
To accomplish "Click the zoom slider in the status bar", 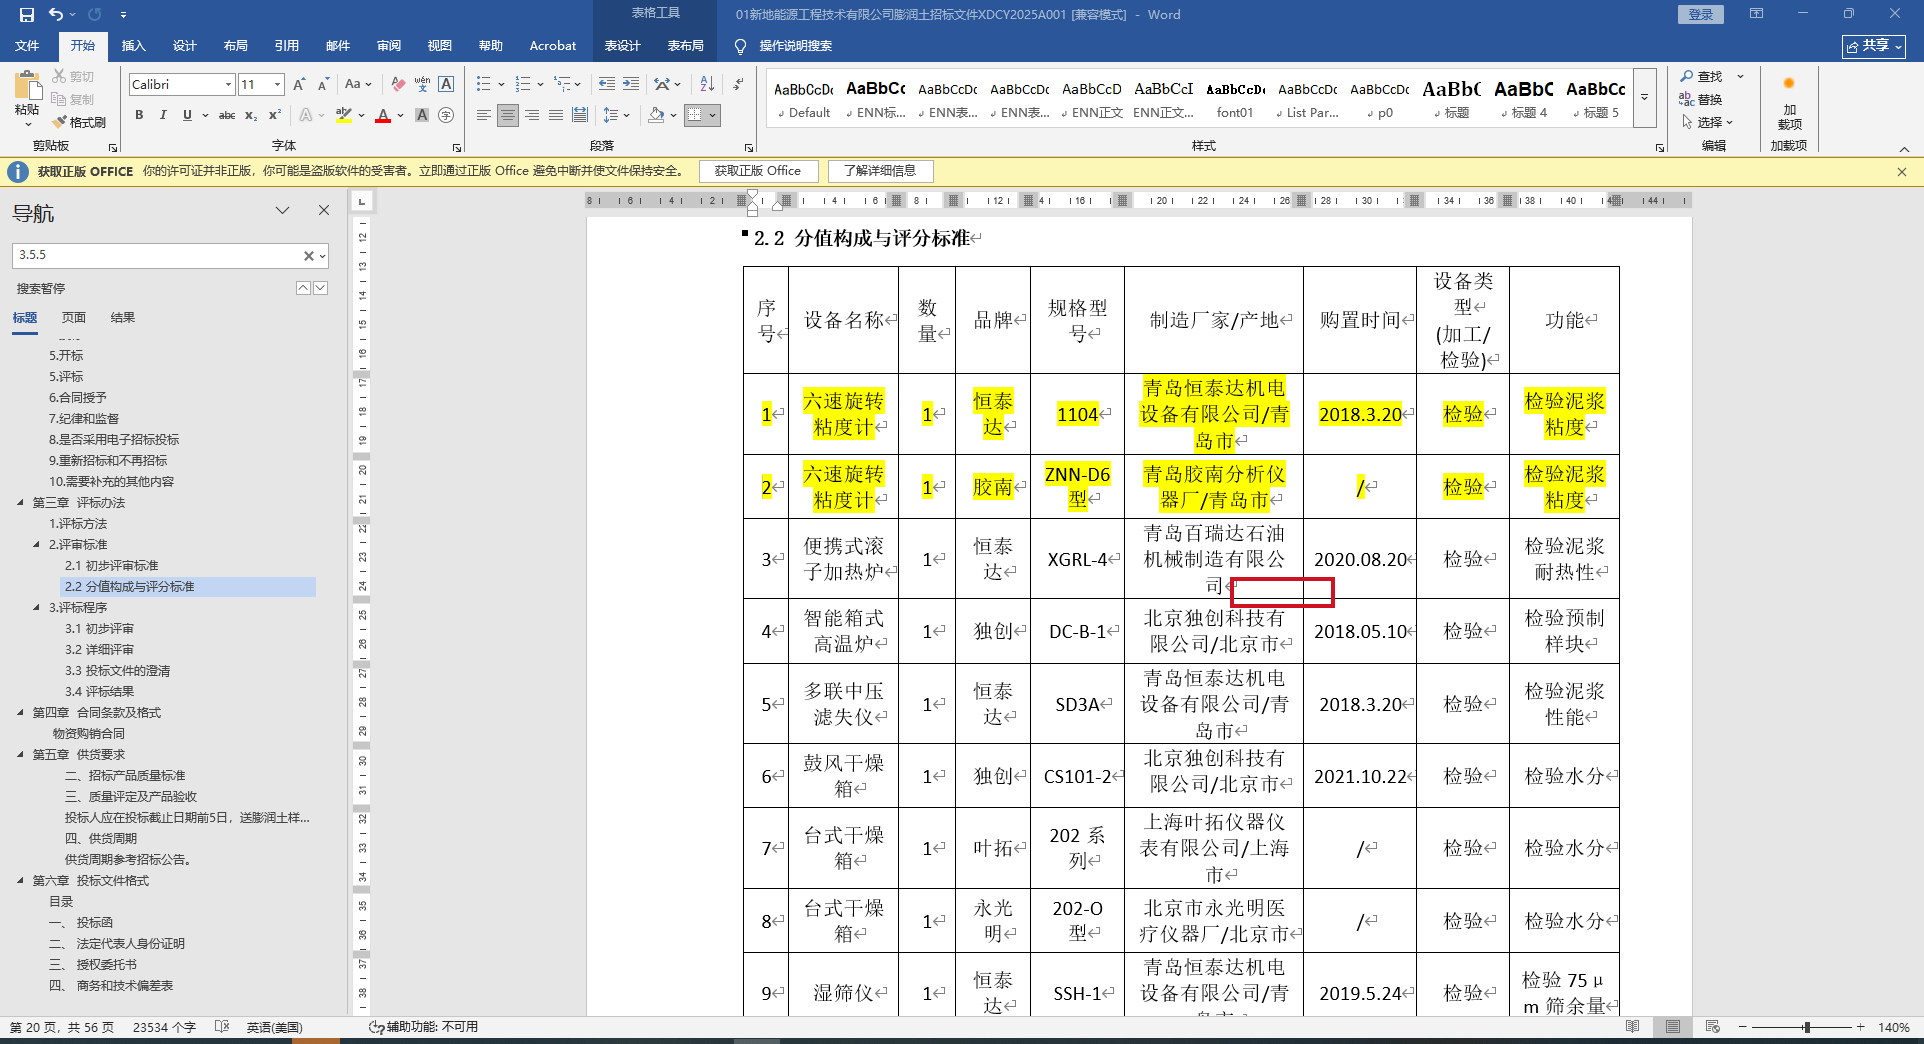I will click(x=1806, y=1027).
